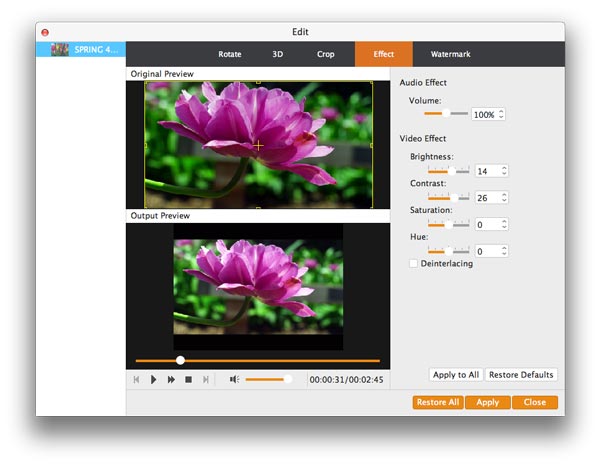The width and height of the screenshot is (600, 465).
Task: Select the Effect tab
Action: [383, 54]
